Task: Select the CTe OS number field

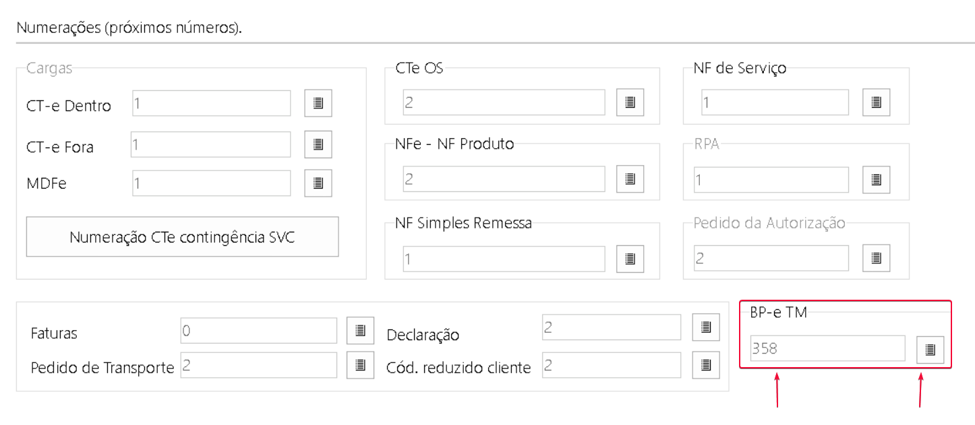Action: tap(504, 103)
